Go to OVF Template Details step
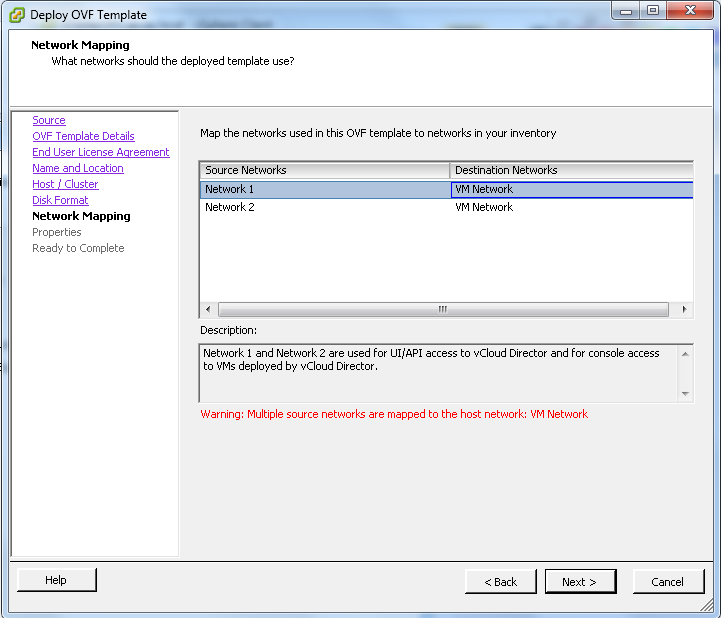Viewport: 721px width, 618px height. (83, 136)
